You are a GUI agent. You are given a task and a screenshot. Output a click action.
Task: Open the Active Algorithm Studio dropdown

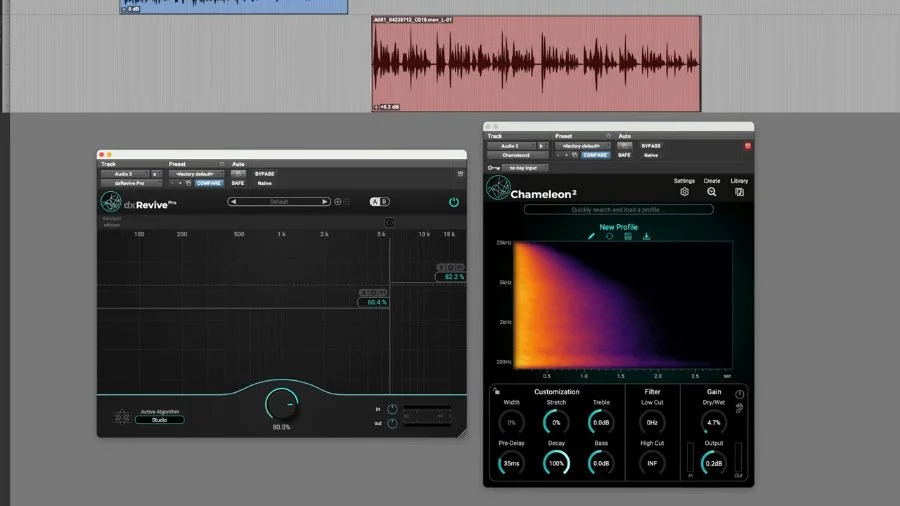pos(160,420)
